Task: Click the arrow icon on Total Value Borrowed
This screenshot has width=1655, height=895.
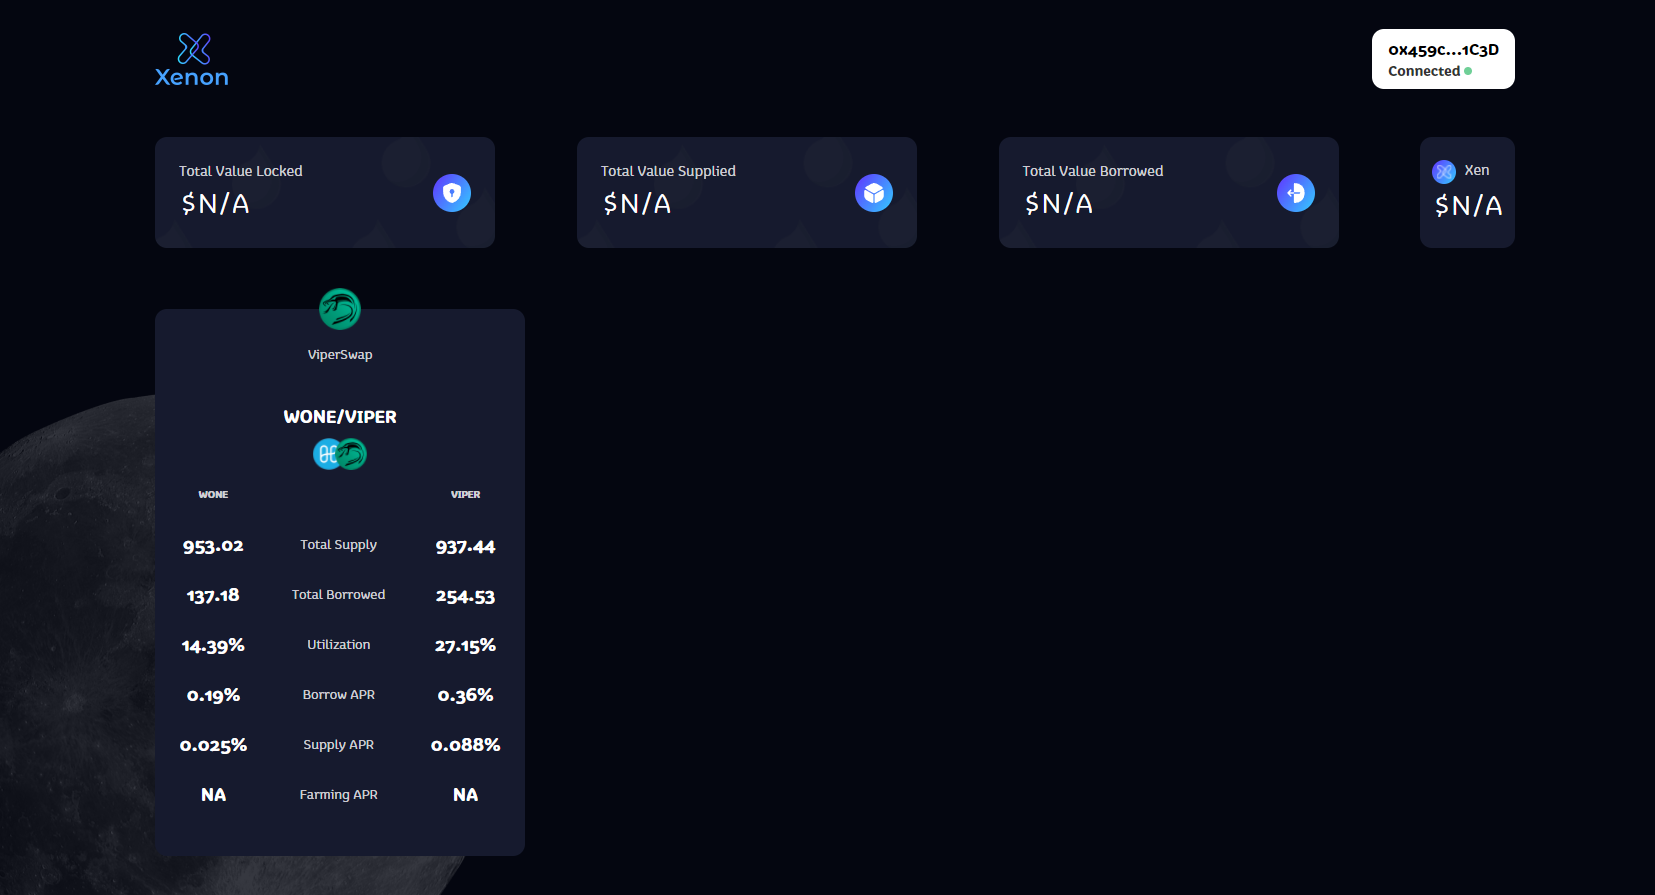Action: (x=1296, y=193)
